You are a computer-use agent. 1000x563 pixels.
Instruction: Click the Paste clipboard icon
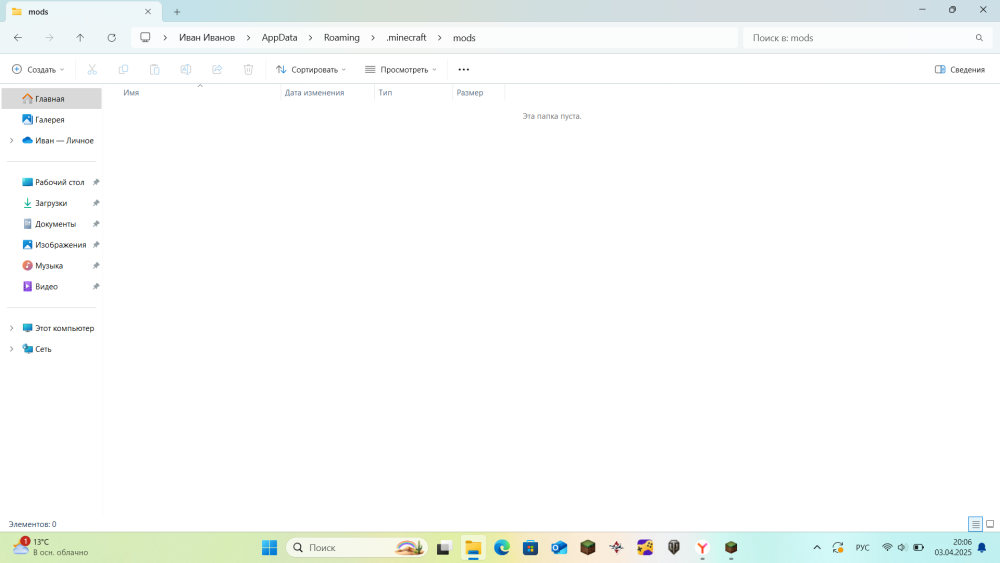[x=154, y=69]
